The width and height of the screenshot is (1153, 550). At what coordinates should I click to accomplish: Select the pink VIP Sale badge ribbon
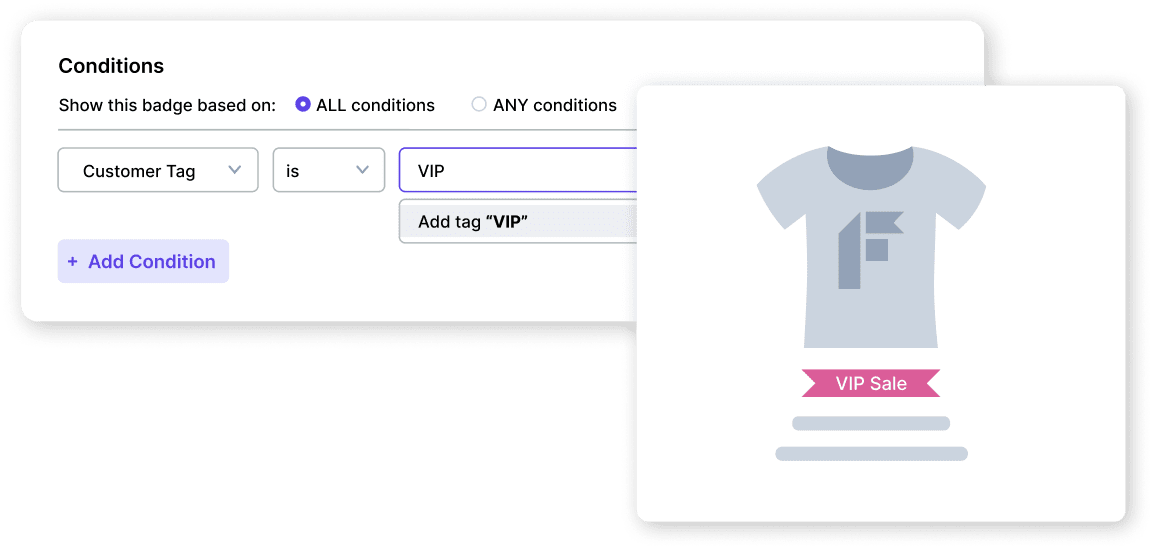click(x=871, y=383)
